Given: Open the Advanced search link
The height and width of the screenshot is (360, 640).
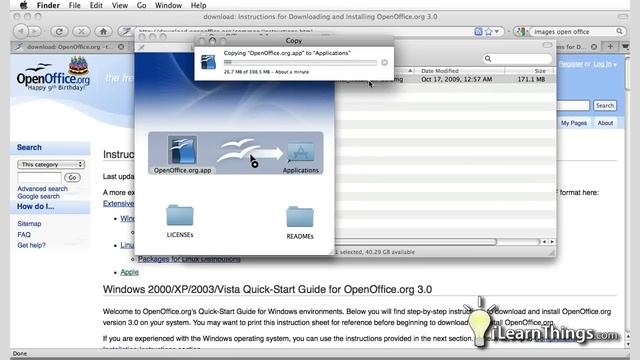Looking at the screenshot, I should 42,189.
